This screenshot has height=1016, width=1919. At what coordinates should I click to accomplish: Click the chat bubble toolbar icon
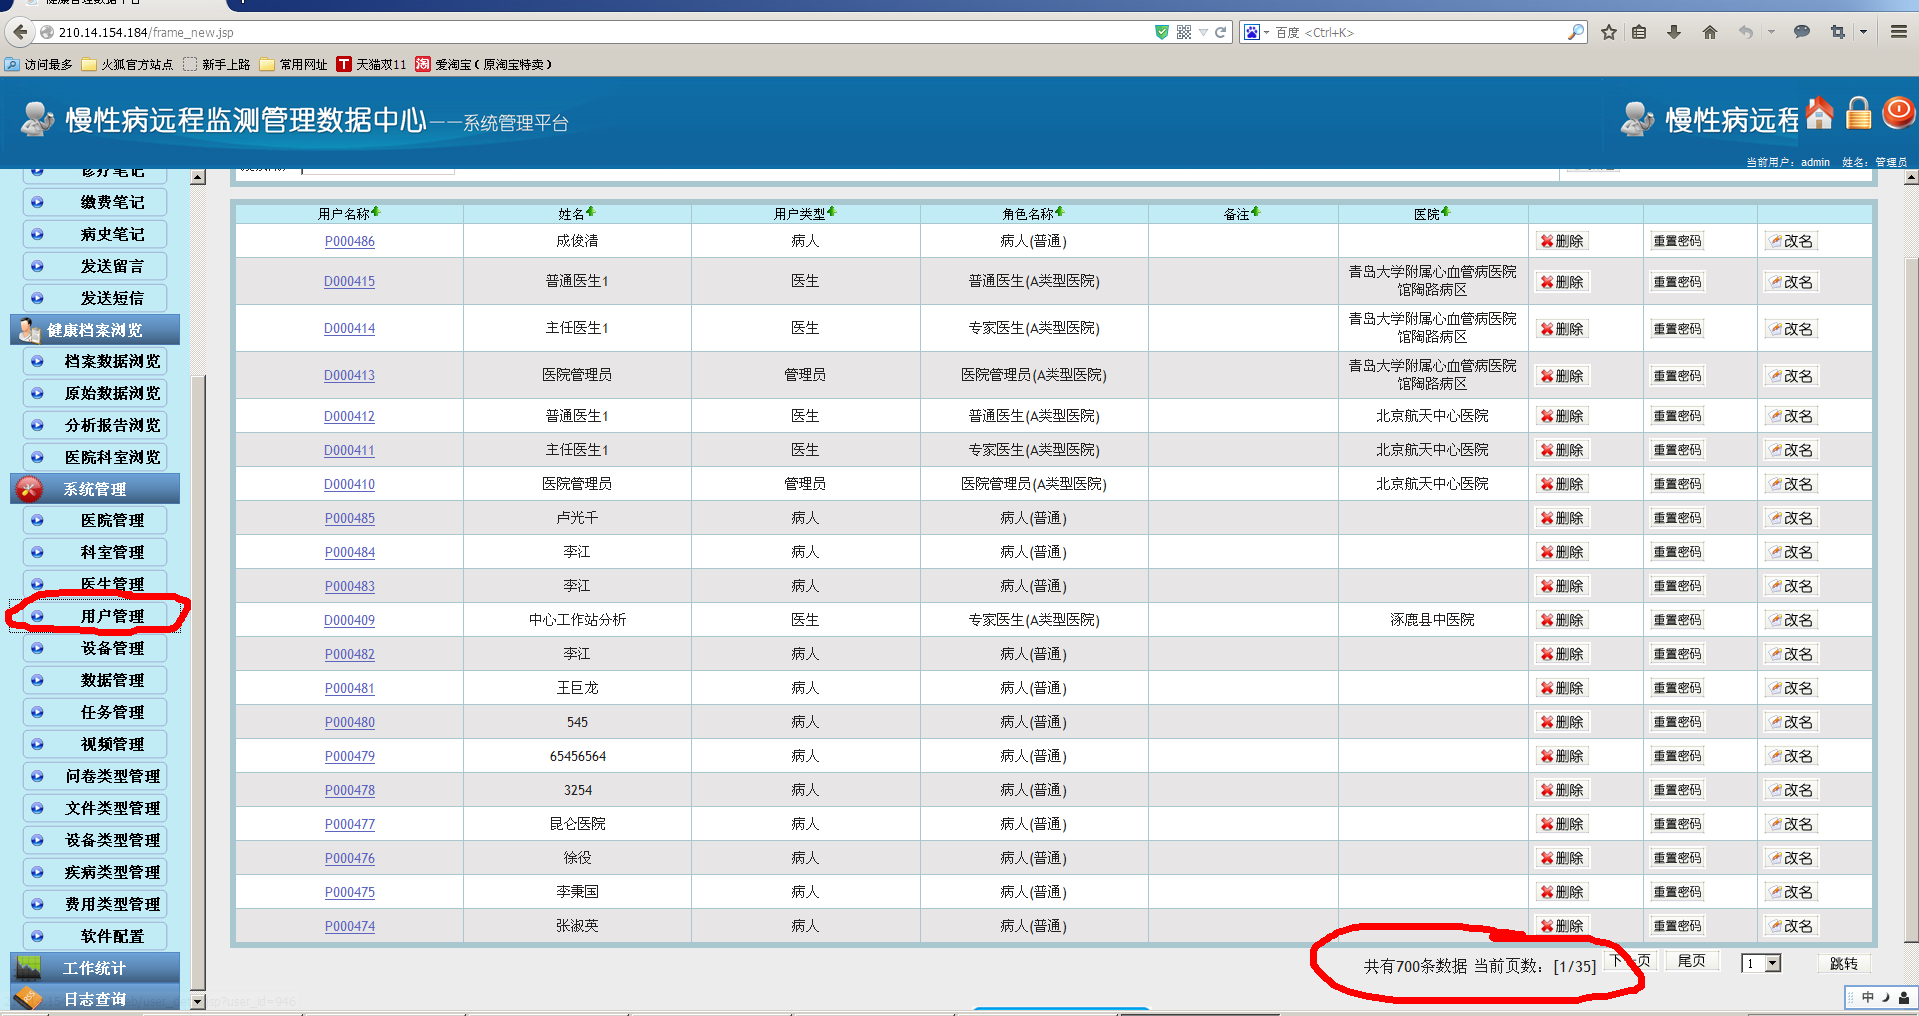[x=1801, y=32]
